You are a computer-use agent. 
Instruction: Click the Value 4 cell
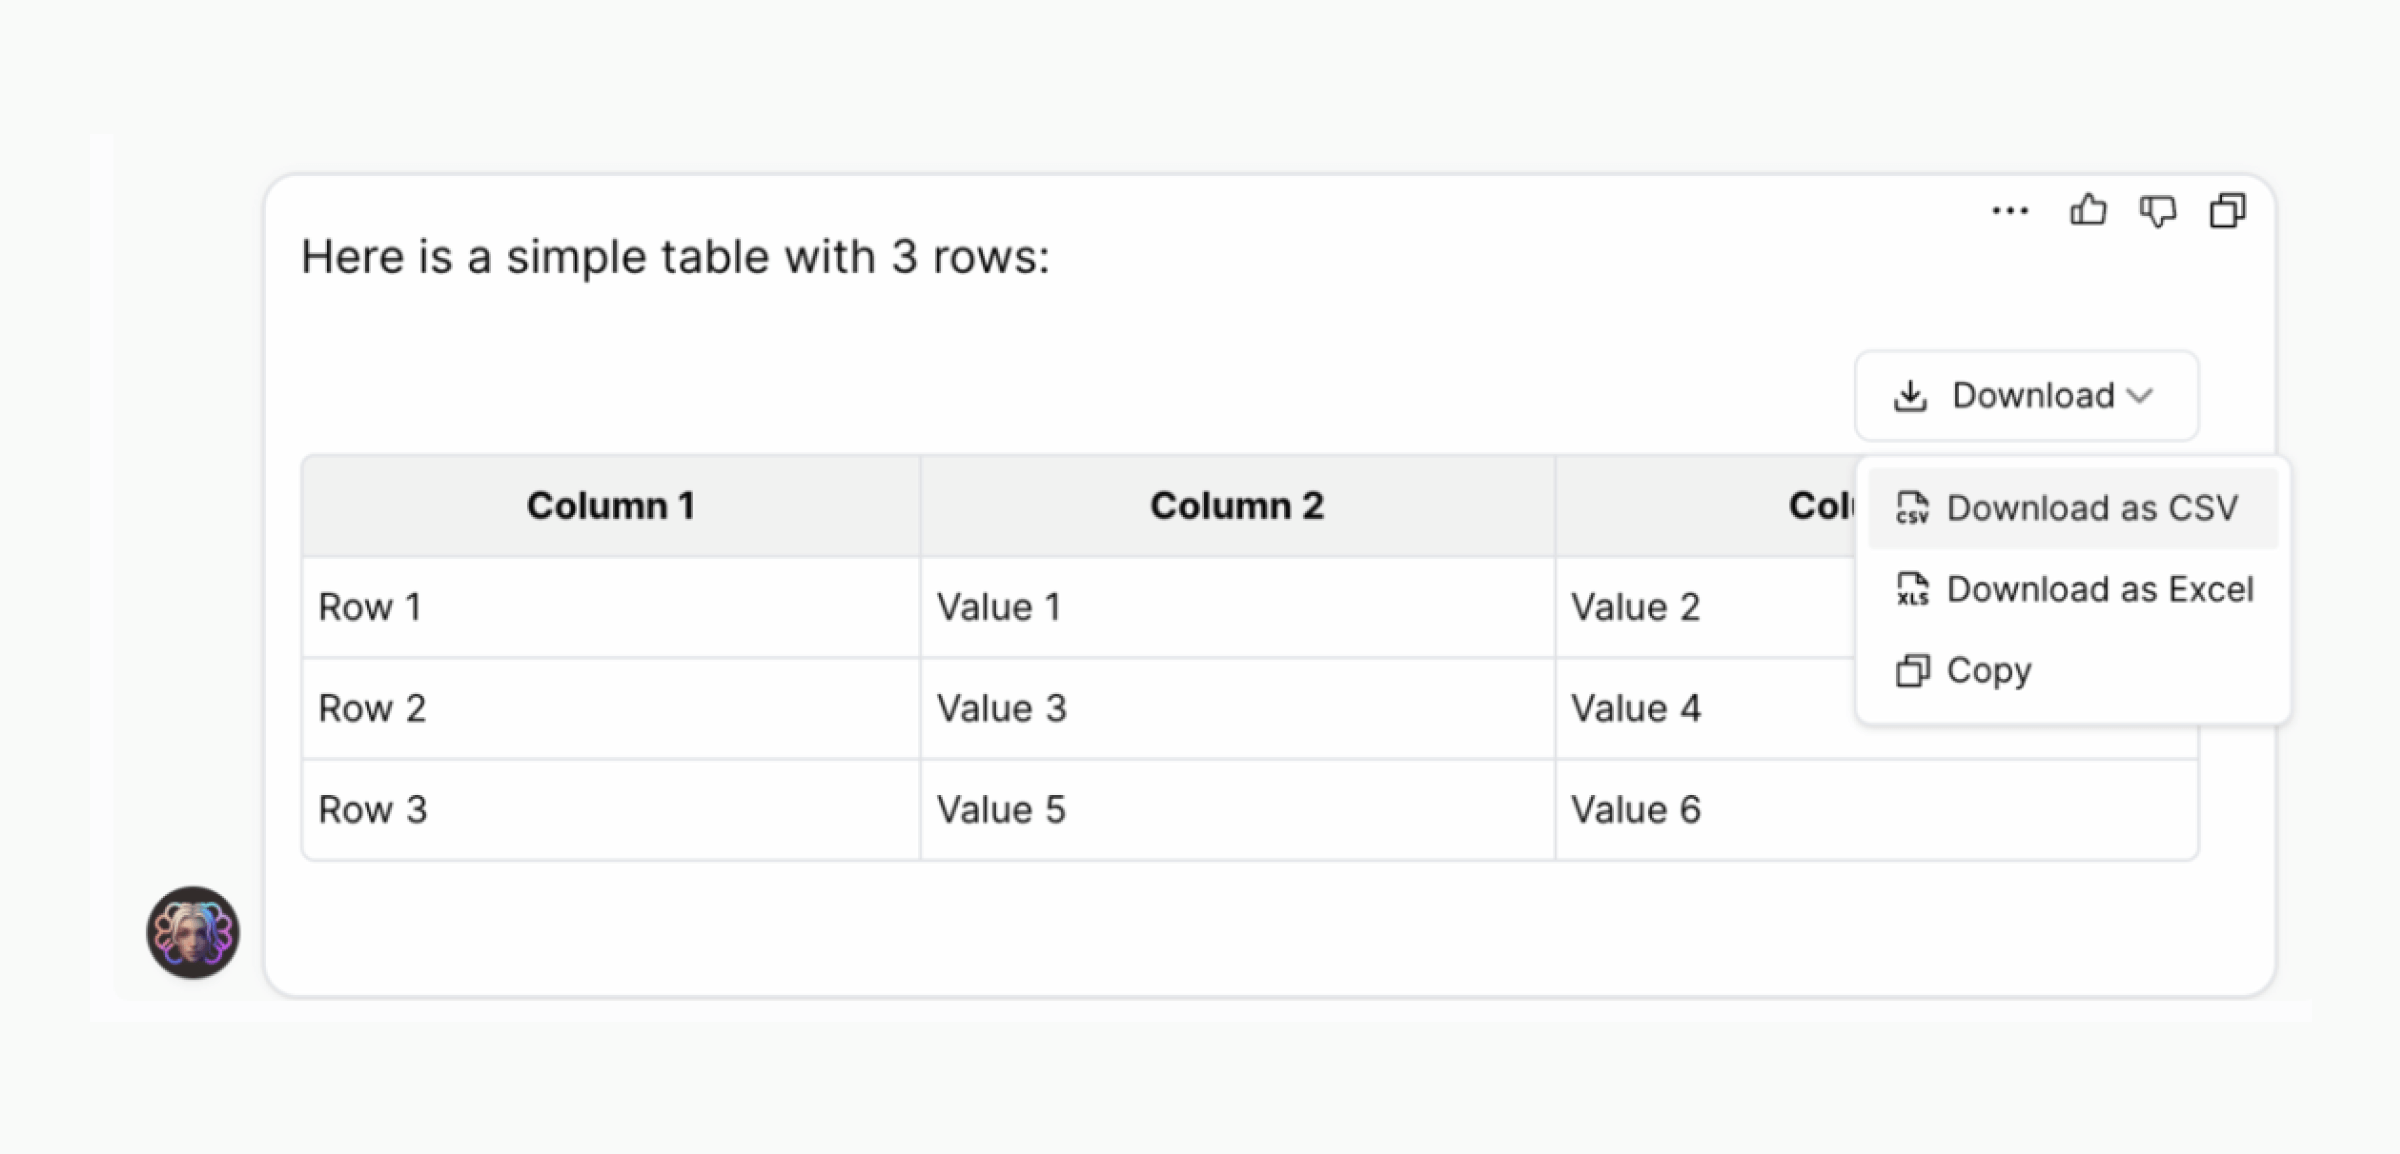(x=1706, y=708)
